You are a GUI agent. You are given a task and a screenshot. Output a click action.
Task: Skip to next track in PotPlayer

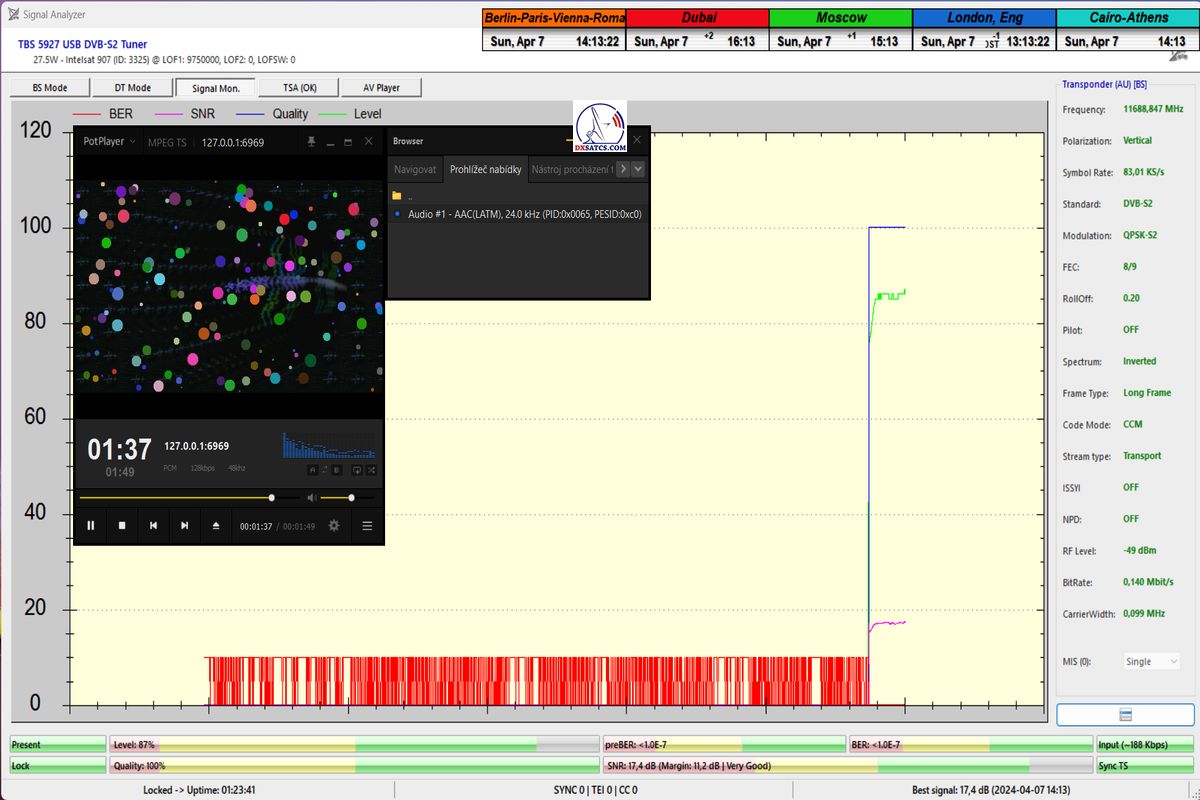coord(184,526)
